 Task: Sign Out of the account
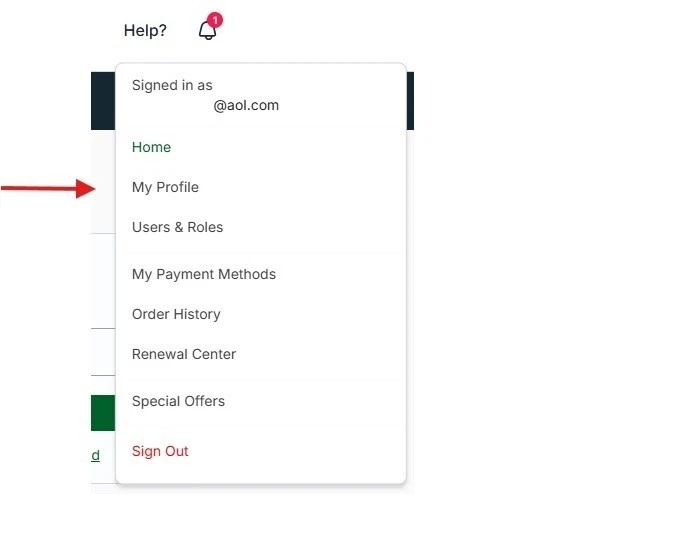click(x=160, y=451)
